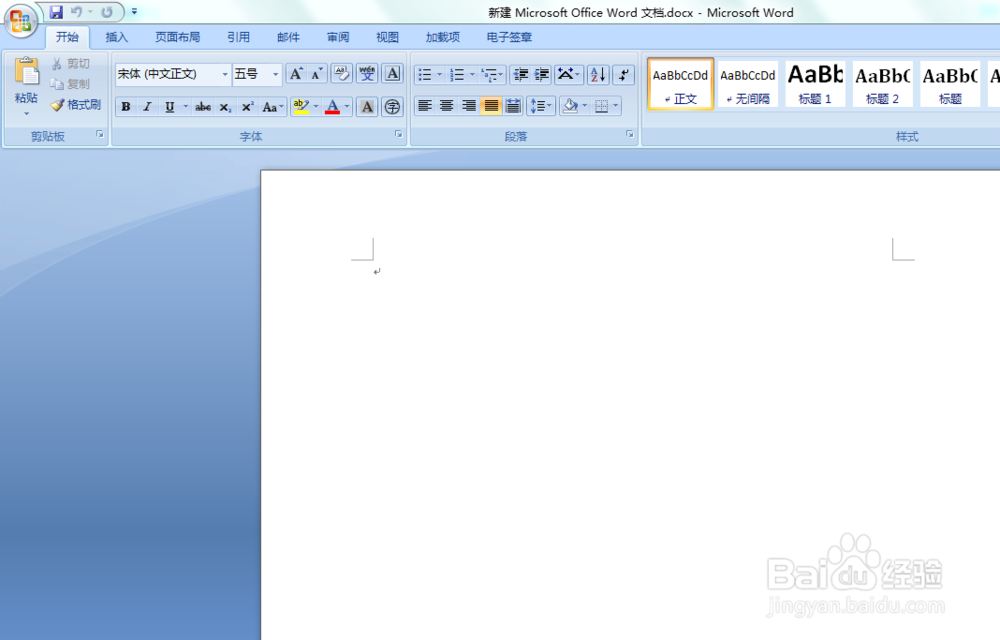Open the 视图 tab
Image resolution: width=1000 pixels, height=640 pixels.
pos(387,38)
